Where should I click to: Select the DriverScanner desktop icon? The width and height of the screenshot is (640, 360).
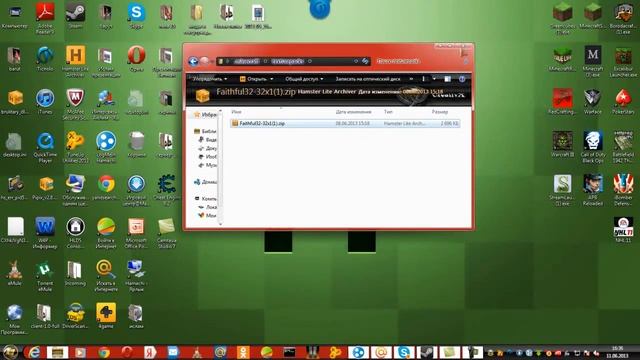(x=75, y=316)
